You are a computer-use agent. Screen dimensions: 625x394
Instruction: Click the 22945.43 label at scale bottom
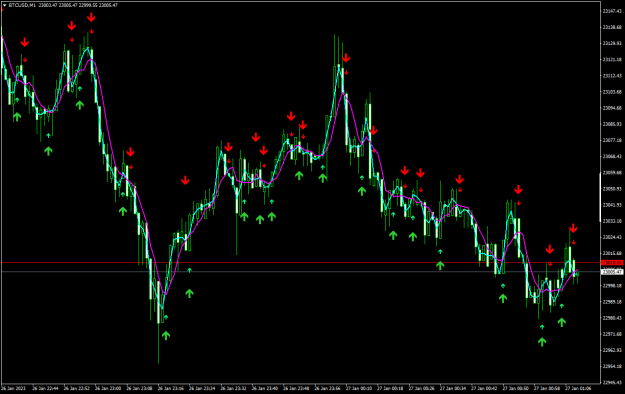(612, 382)
